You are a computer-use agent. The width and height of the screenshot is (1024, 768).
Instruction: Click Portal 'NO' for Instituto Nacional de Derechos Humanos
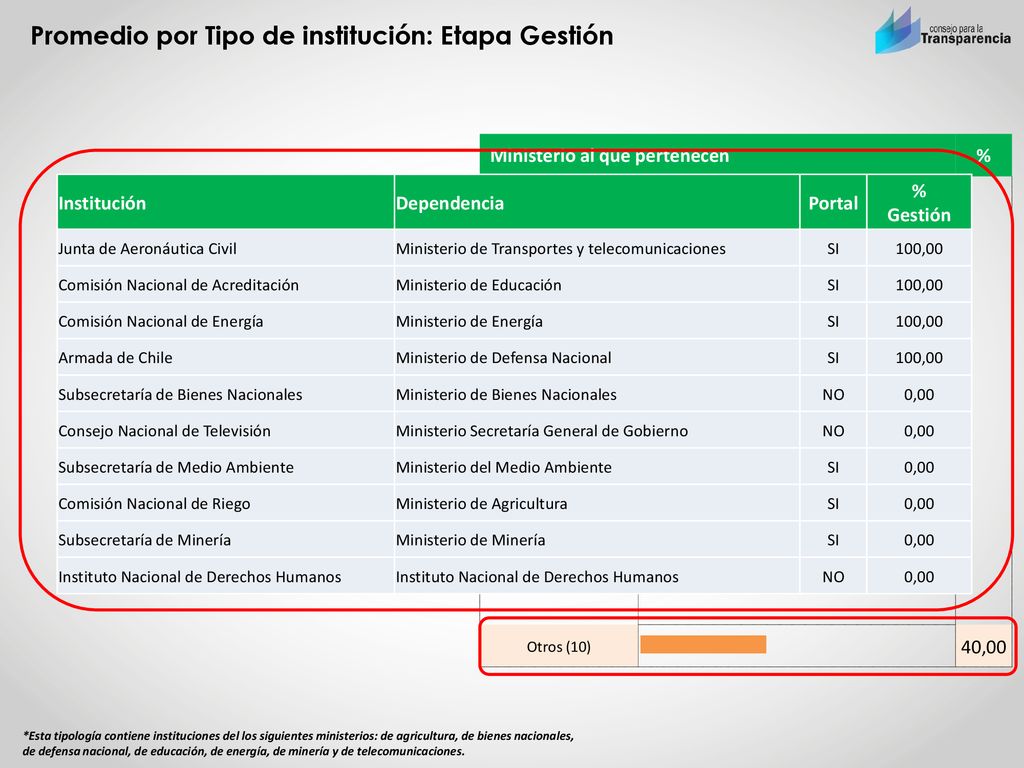[x=833, y=577]
